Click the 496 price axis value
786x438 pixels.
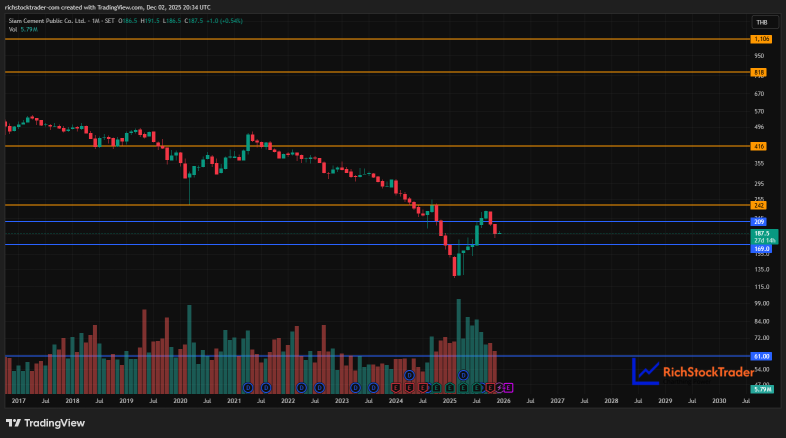(x=759, y=127)
